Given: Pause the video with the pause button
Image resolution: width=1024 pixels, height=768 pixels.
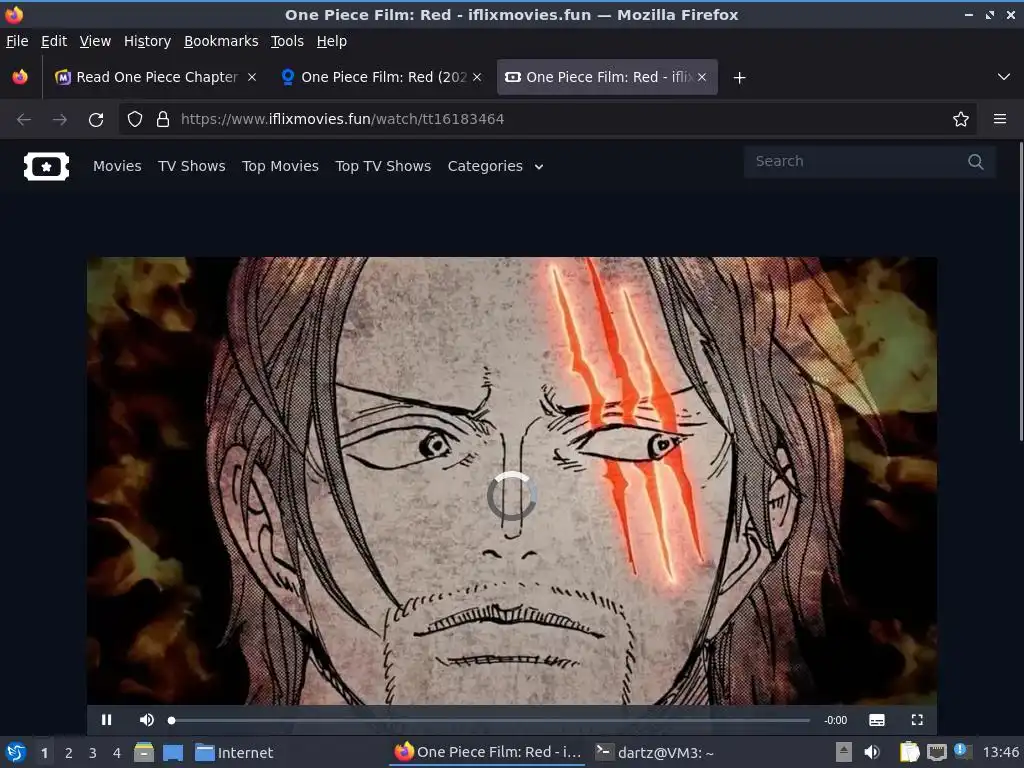Looking at the screenshot, I should click(106, 720).
